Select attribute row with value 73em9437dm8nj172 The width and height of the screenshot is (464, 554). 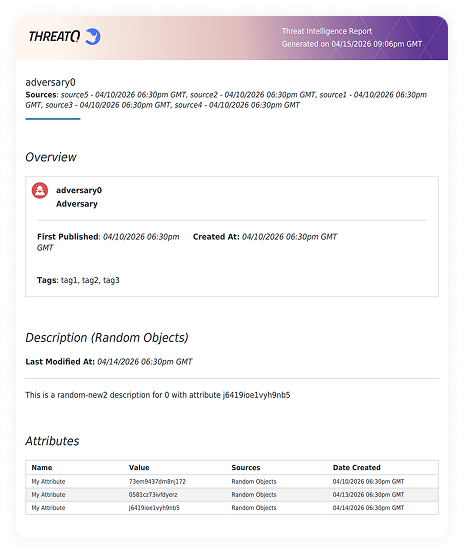tap(232, 482)
